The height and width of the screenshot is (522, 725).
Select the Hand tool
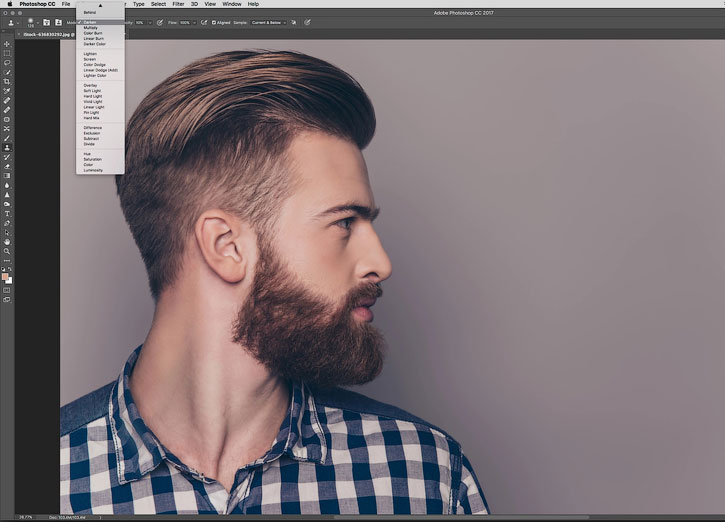point(7,242)
